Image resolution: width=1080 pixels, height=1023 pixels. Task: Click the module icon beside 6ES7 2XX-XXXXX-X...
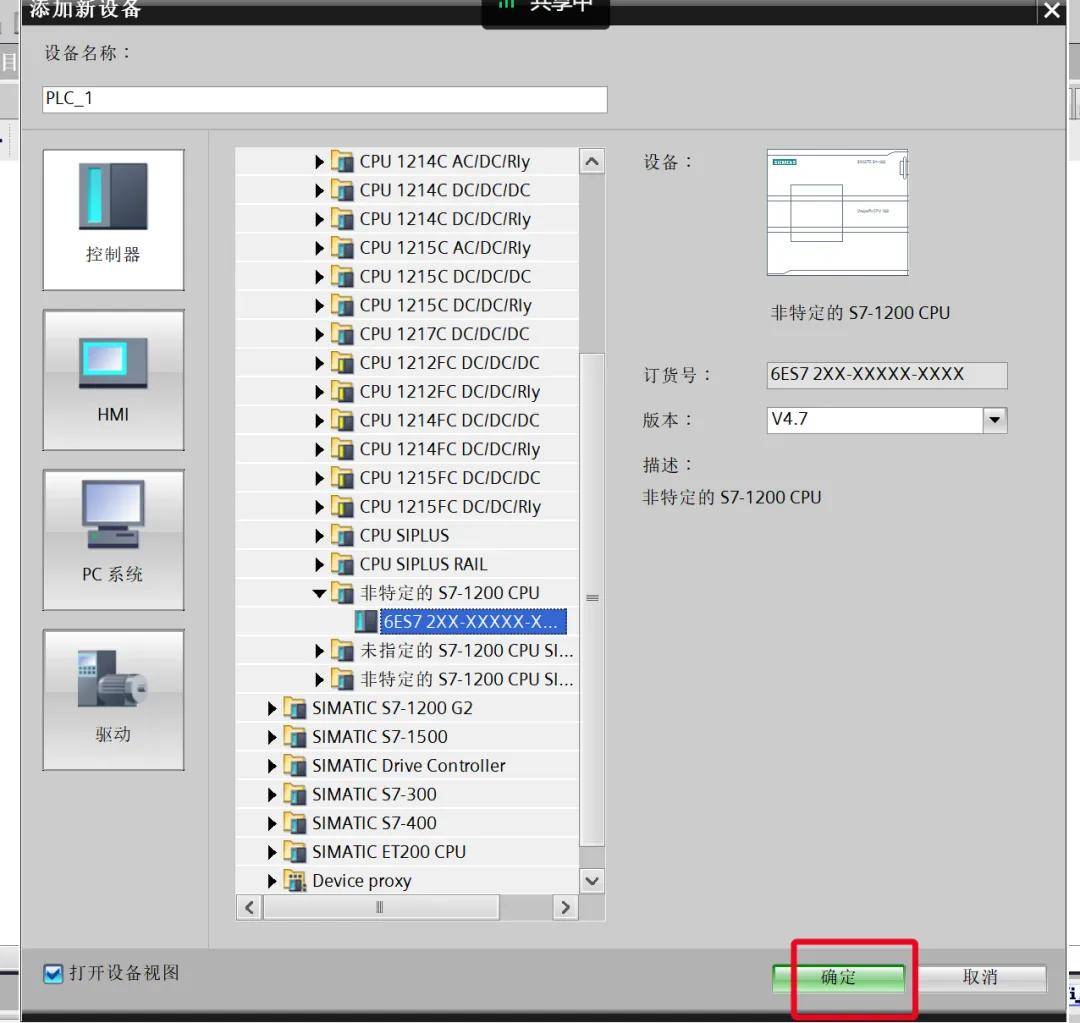pos(366,621)
